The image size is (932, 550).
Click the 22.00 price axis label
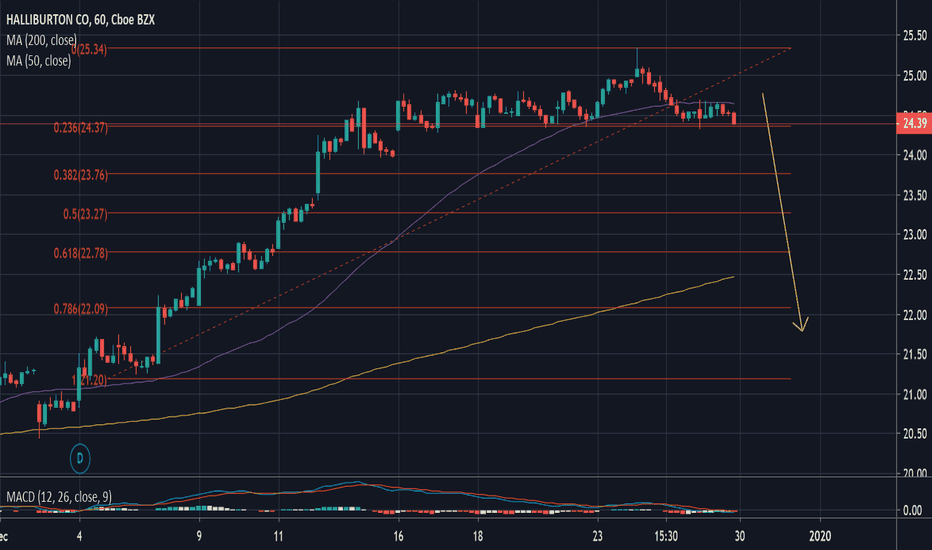point(915,315)
